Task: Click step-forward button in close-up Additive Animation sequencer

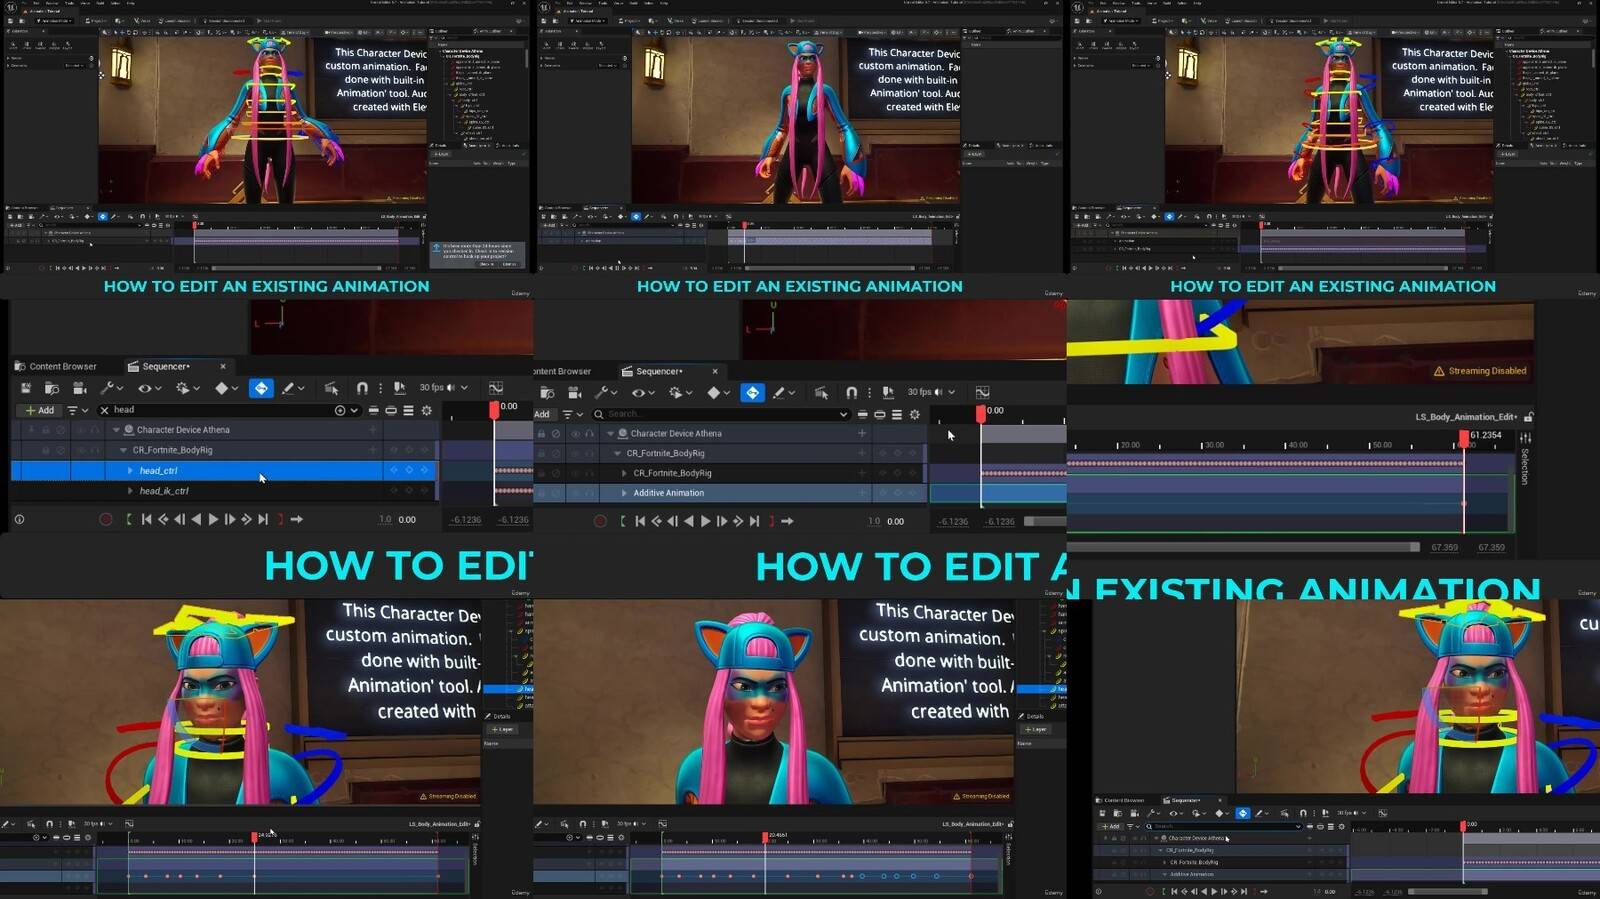Action: (x=722, y=521)
